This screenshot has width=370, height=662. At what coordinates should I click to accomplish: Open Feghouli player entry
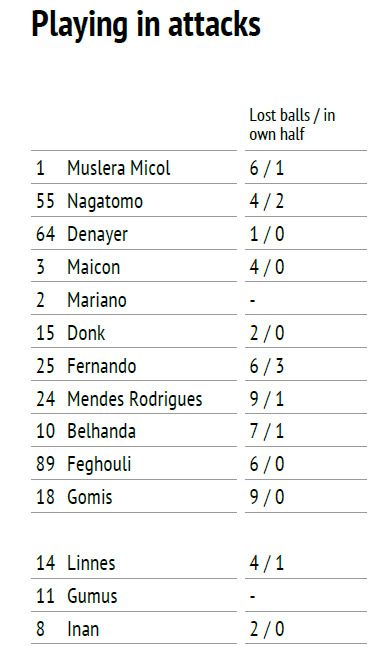[99, 464]
